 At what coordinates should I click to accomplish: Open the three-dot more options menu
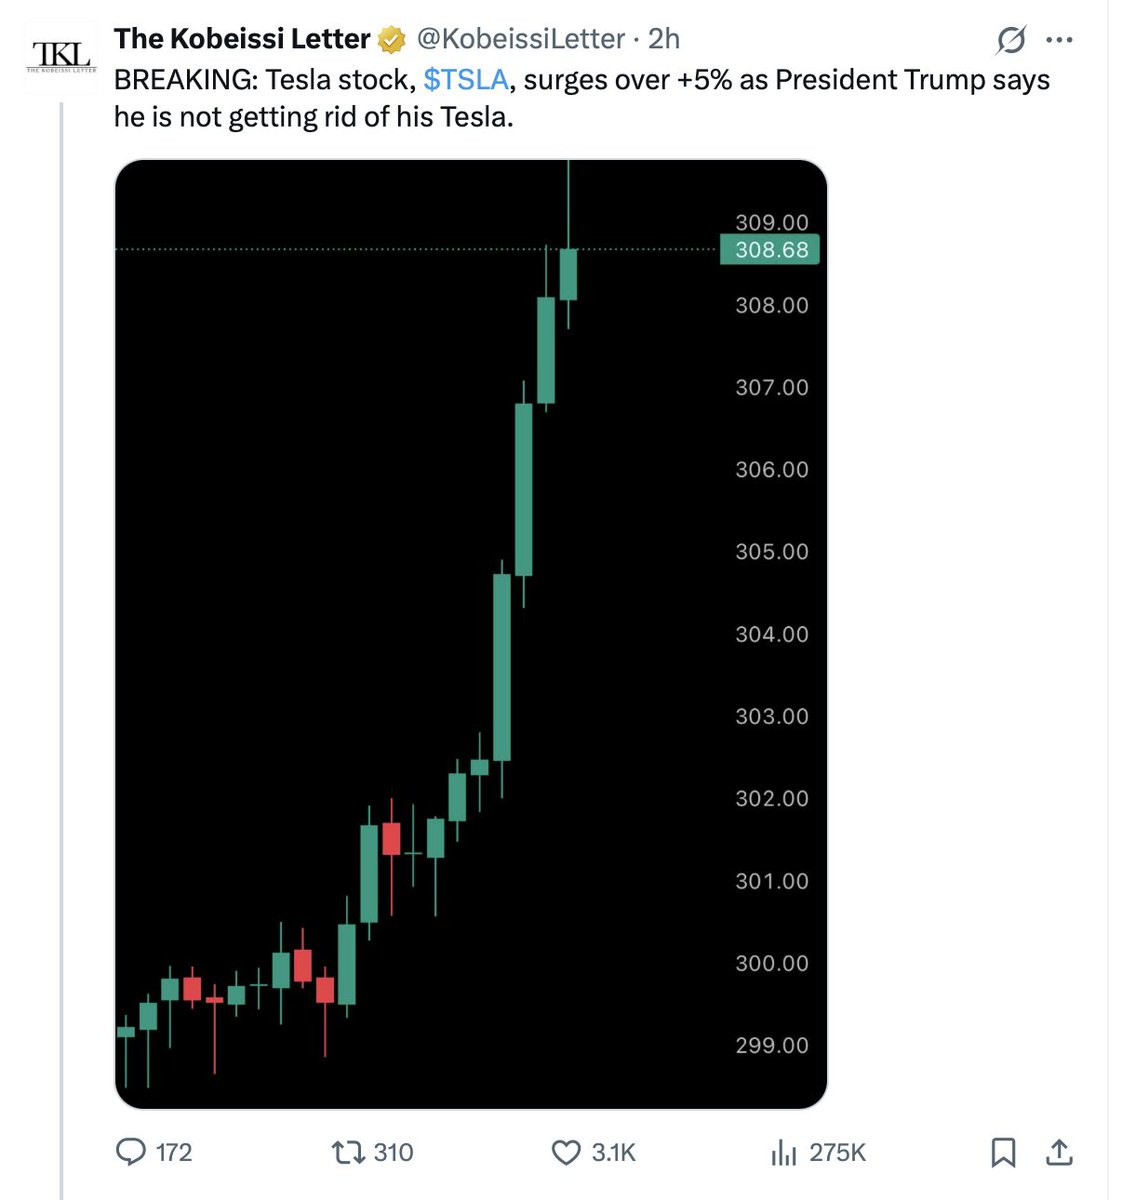(1059, 40)
